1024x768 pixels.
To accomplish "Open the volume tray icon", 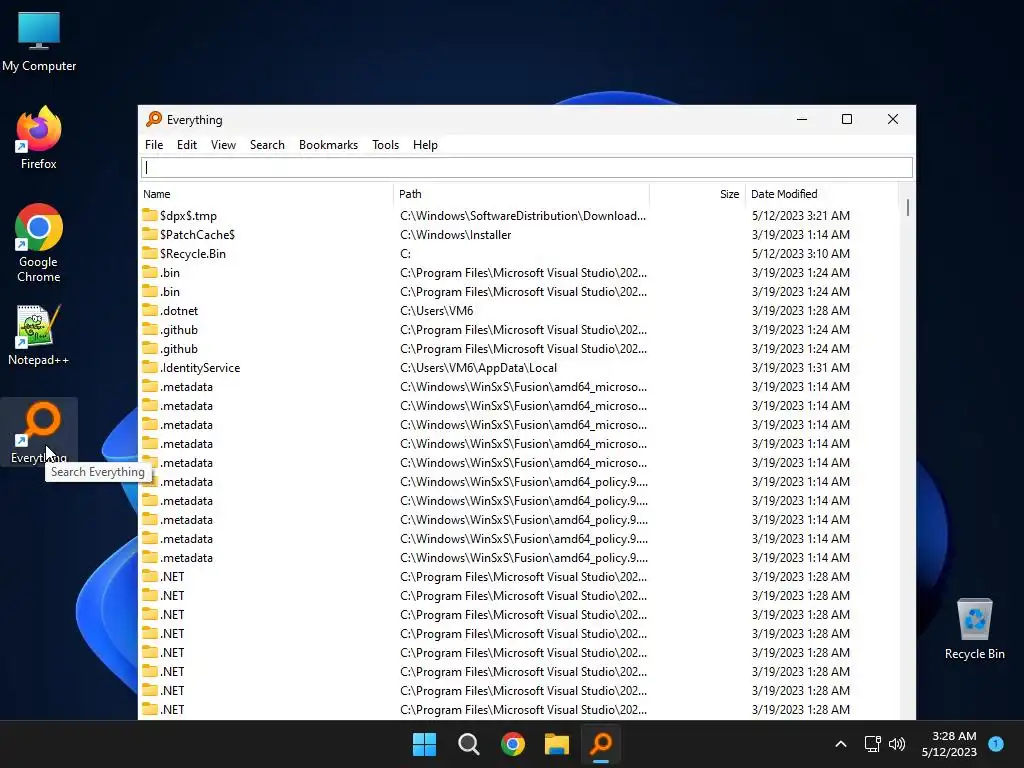I will click(x=897, y=744).
